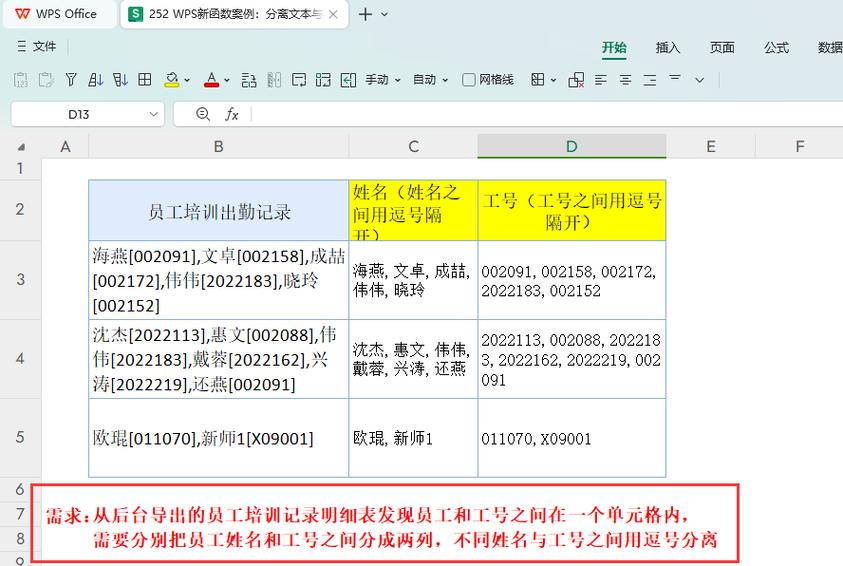The image size is (843, 566).
Task: Switch to the 数据 tab
Action: [x=830, y=48]
